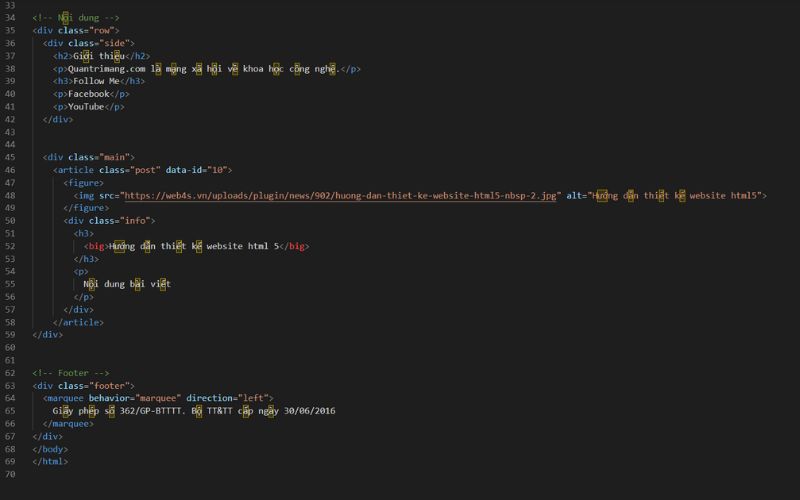Screen dimensions: 800x500
Task: Click the closing html tag
Action: [50, 461]
